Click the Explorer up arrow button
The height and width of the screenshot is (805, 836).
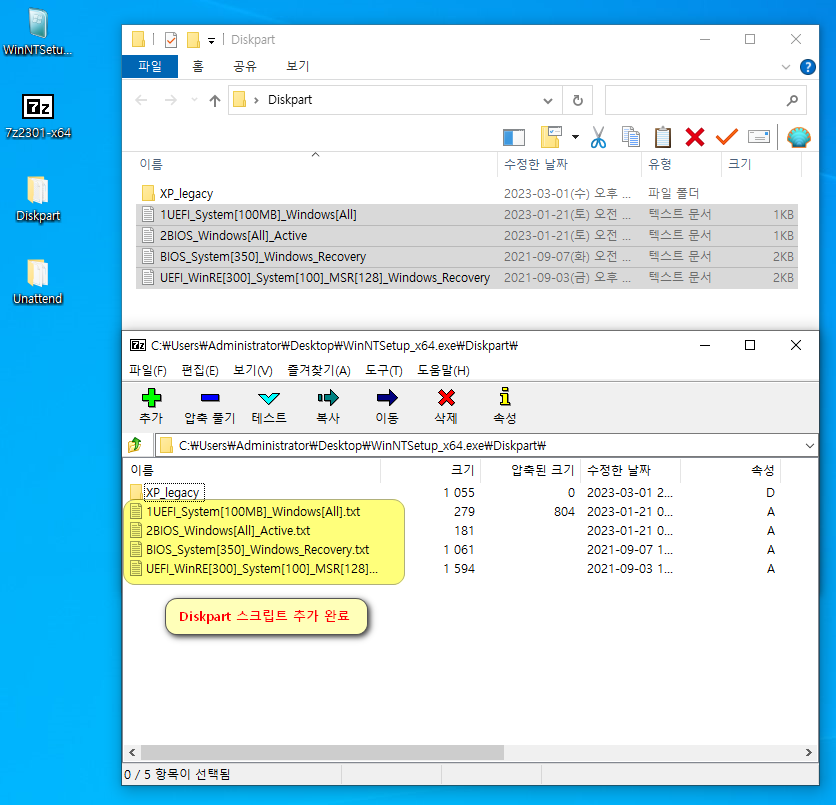pos(214,100)
